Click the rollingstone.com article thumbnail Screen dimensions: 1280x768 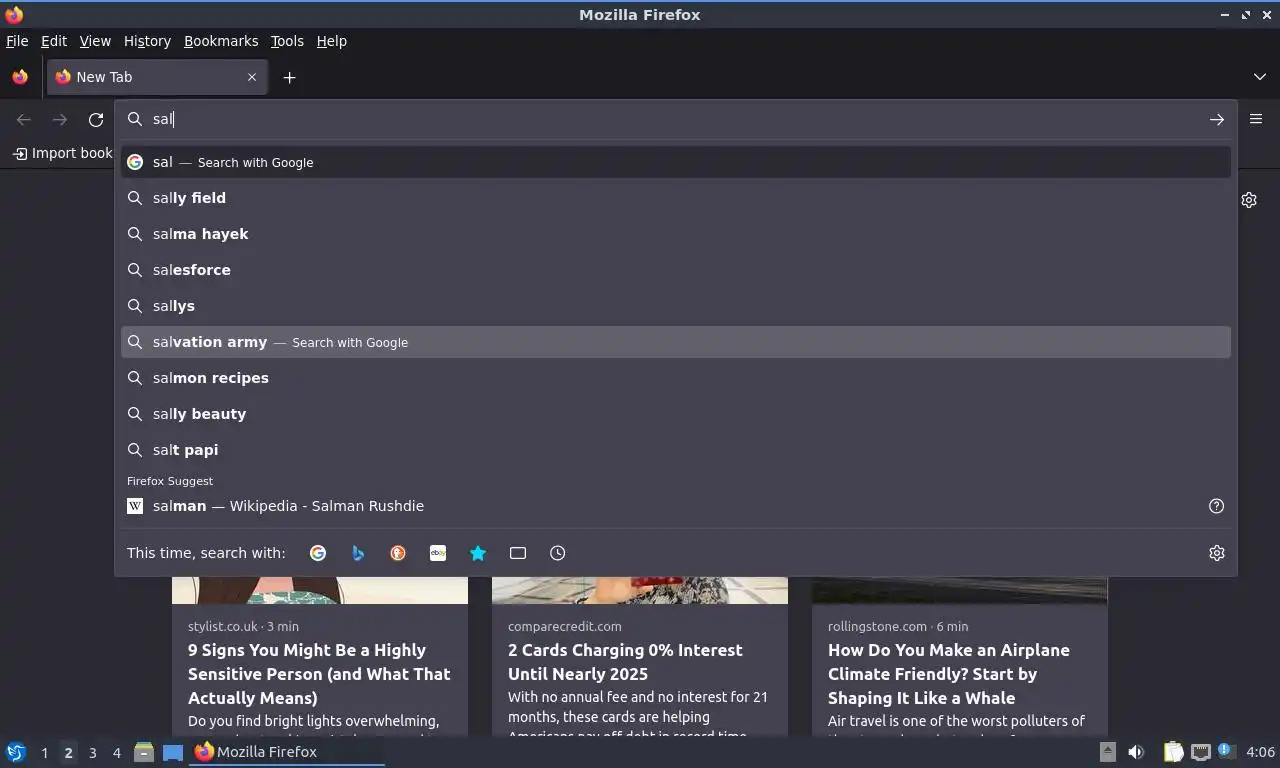pyautogui.click(x=960, y=590)
